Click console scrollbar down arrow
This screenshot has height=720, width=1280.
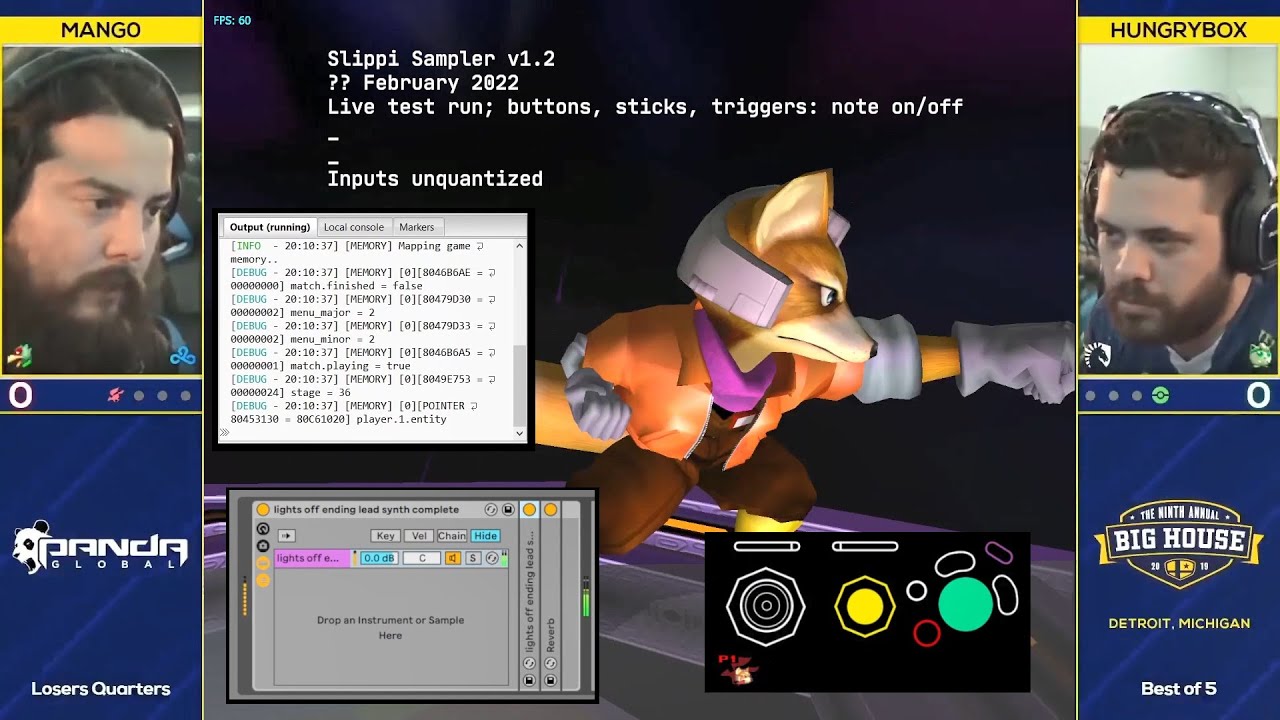(520, 433)
